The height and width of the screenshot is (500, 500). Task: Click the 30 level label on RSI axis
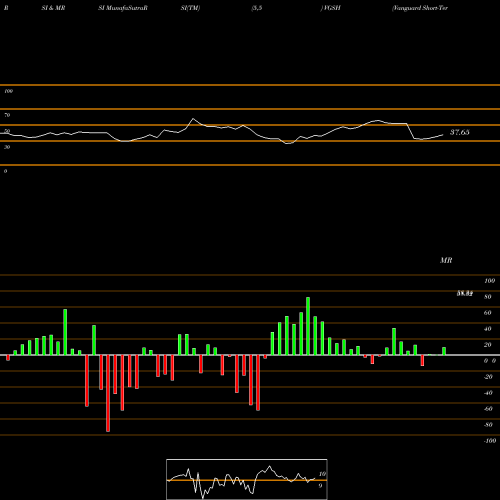pos(7,147)
